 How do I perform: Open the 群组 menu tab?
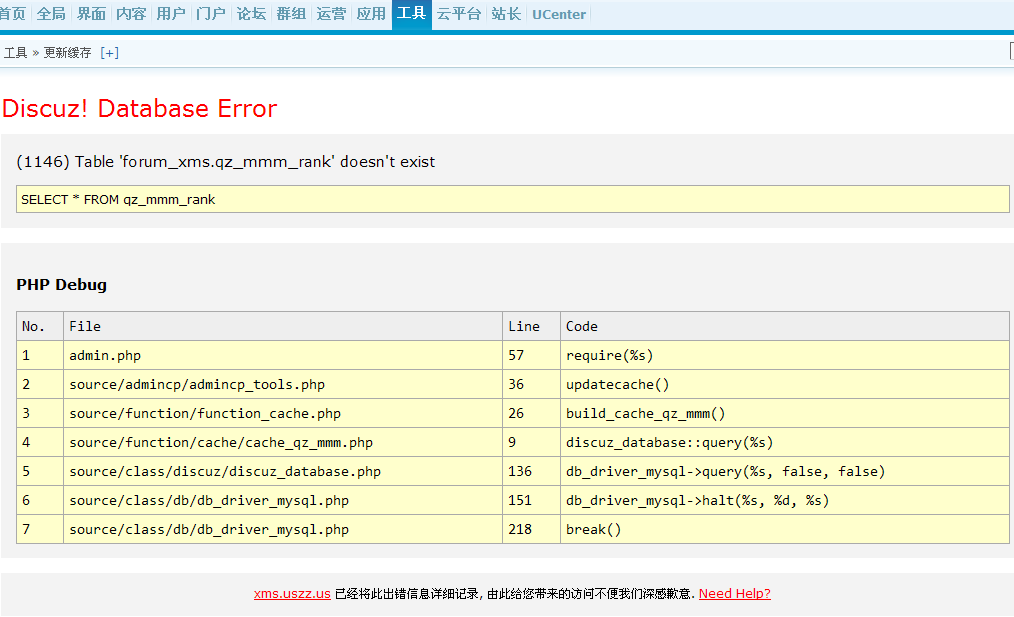tap(291, 14)
